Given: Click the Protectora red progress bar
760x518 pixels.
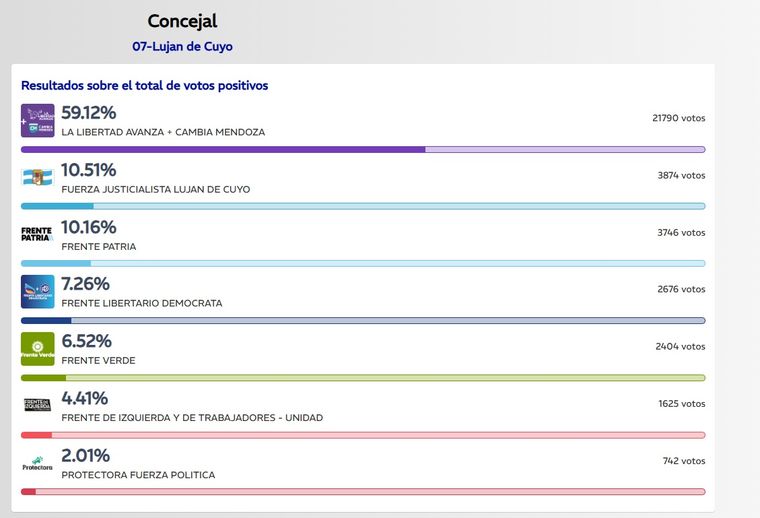Looking at the screenshot, I should click(362, 492).
